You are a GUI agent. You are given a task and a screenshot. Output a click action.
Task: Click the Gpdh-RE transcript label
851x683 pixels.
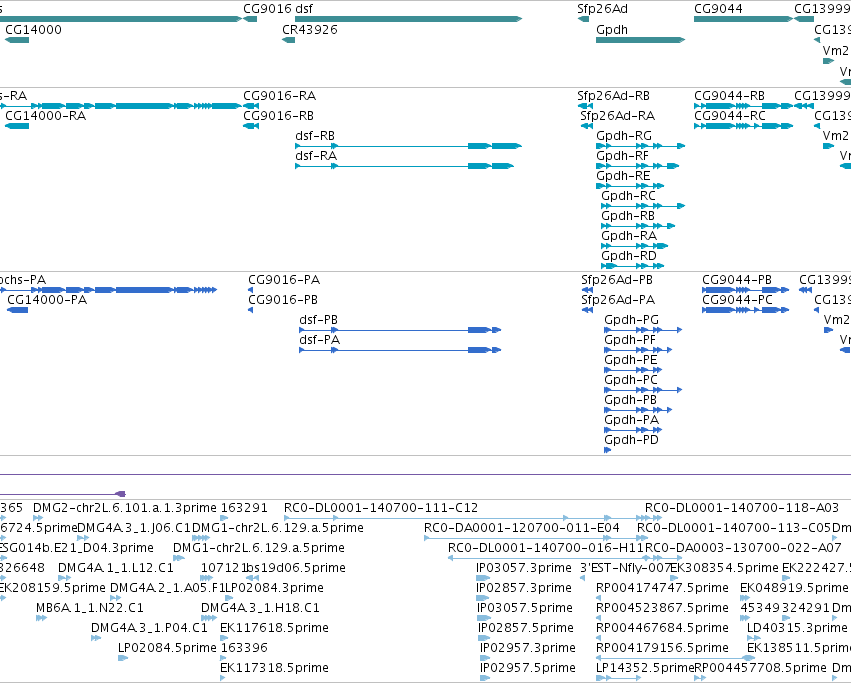(x=623, y=176)
